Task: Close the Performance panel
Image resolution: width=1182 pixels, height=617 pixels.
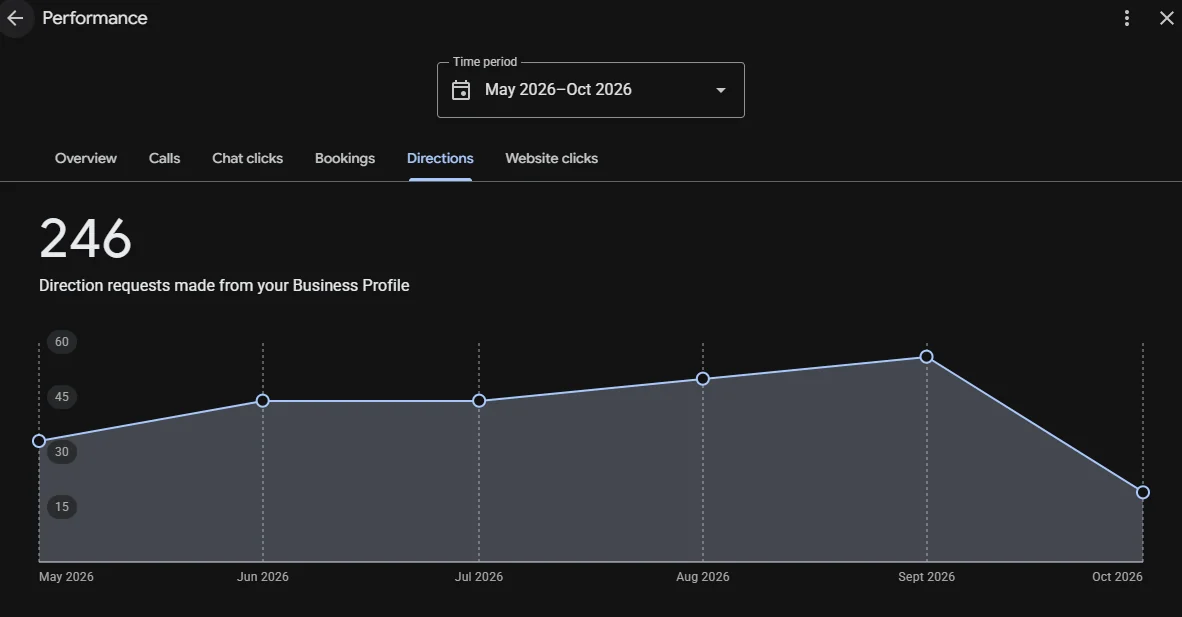Action: point(1166,18)
